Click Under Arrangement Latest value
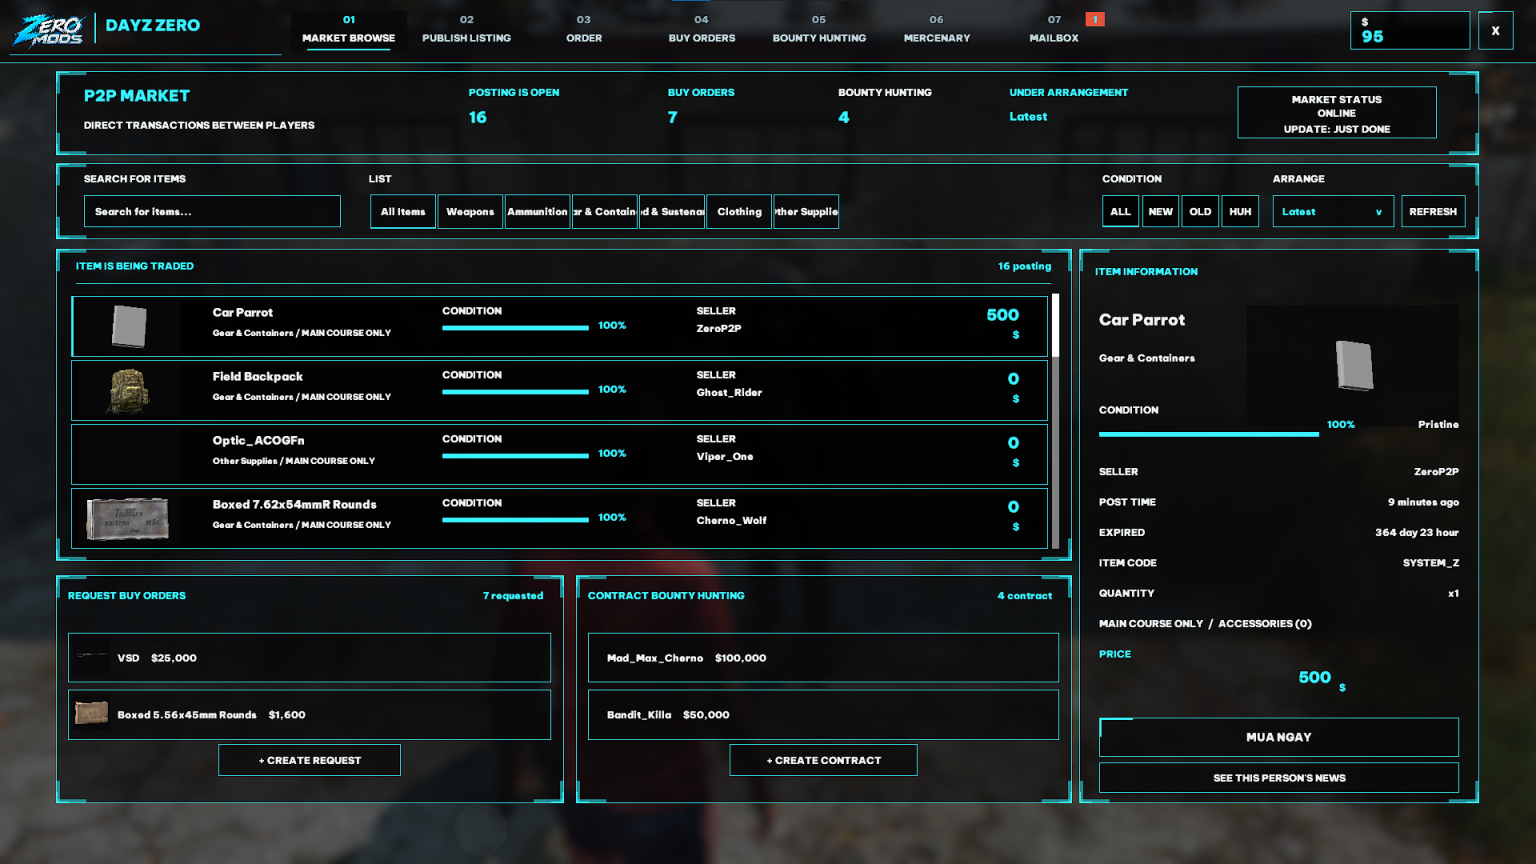Screen dimensions: 1536x864 click(x=1028, y=117)
